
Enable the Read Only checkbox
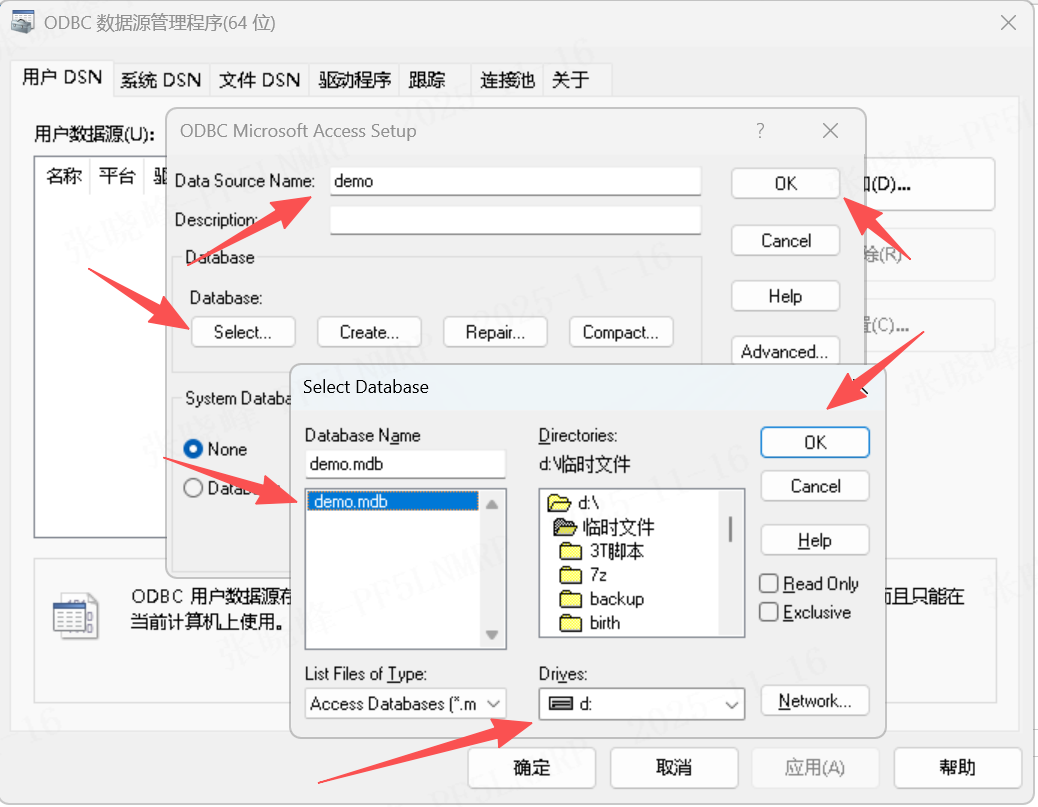click(x=769, y=583)
